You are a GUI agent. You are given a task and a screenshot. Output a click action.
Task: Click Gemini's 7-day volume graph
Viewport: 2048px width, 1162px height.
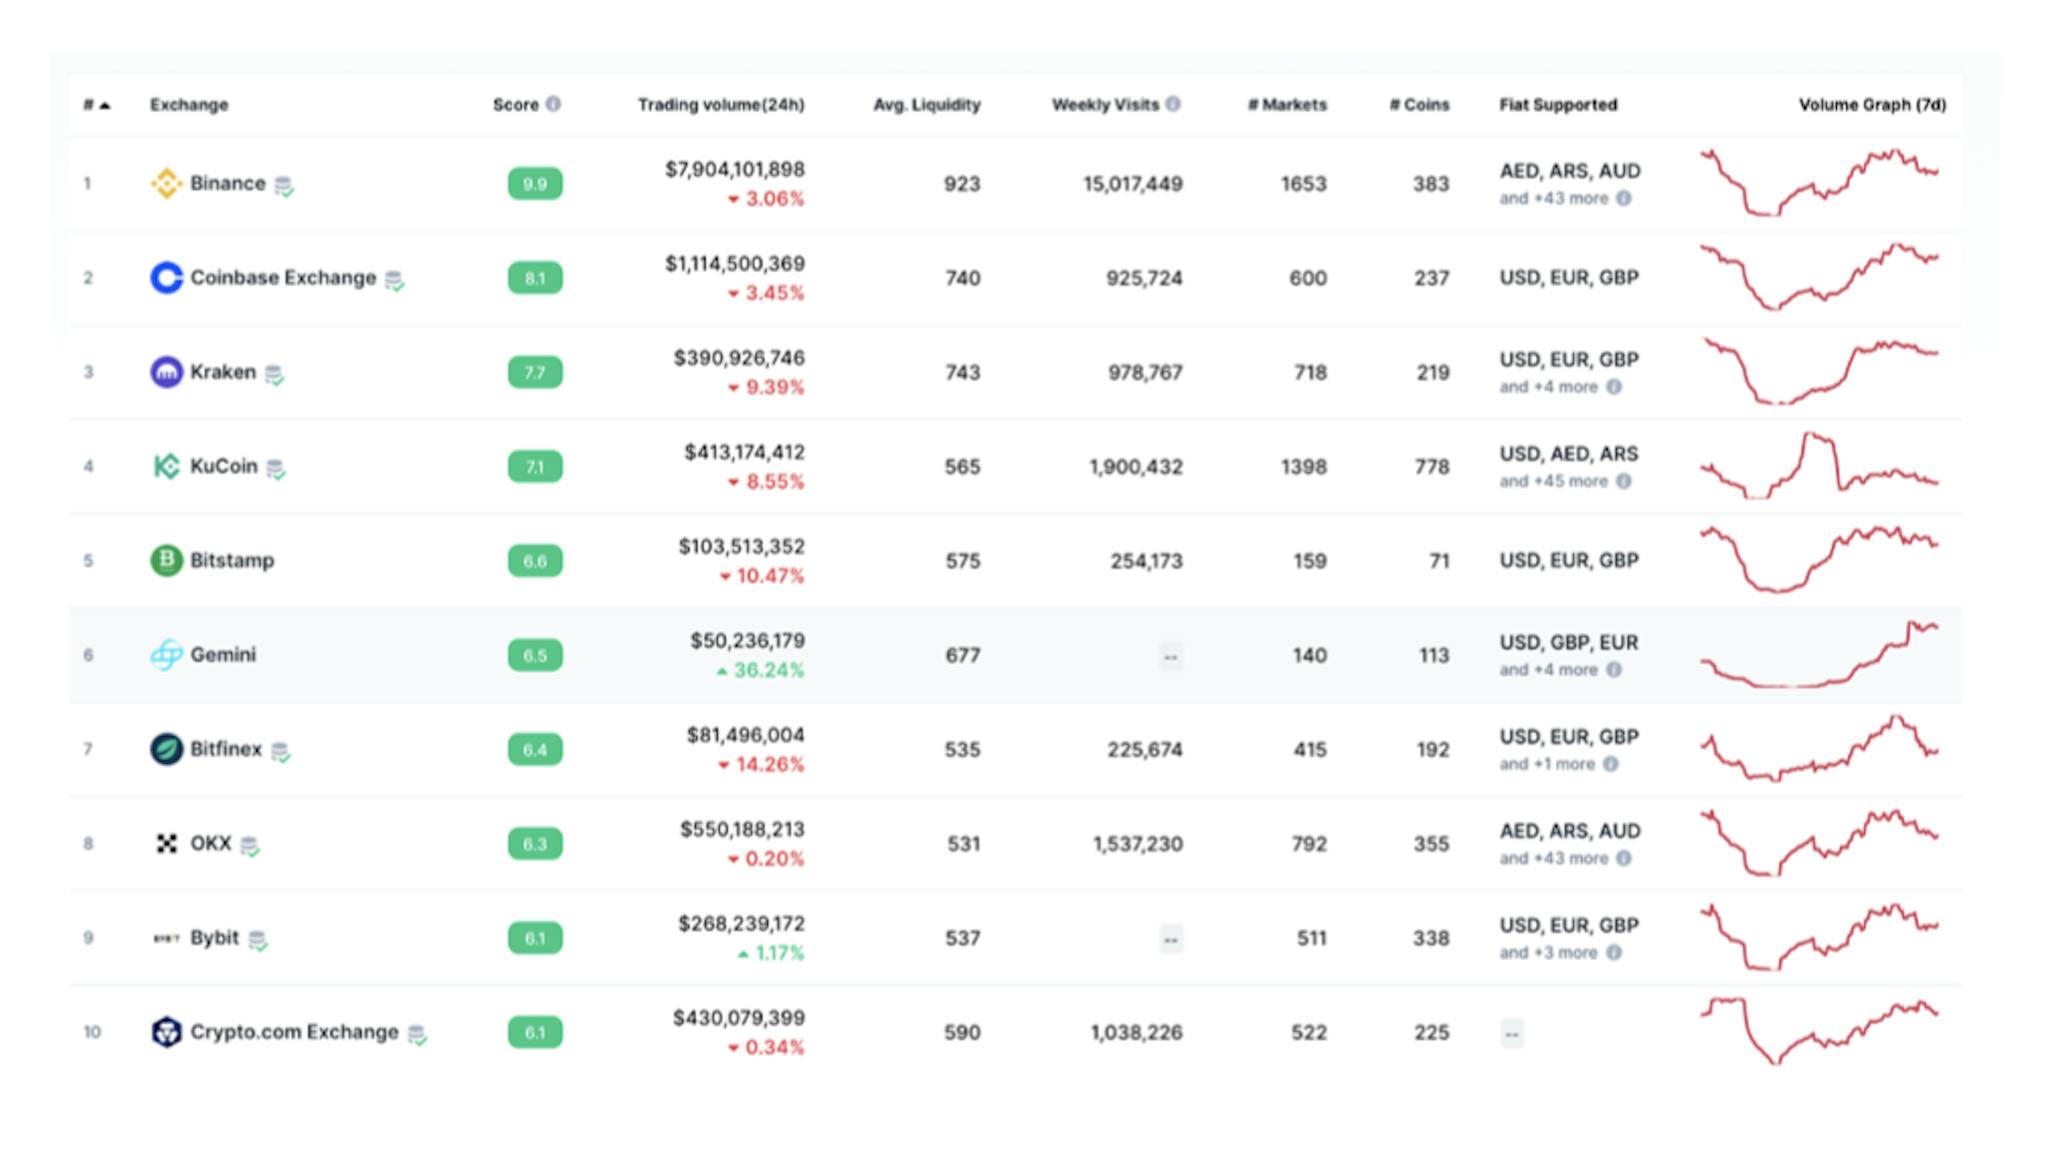1819,654
